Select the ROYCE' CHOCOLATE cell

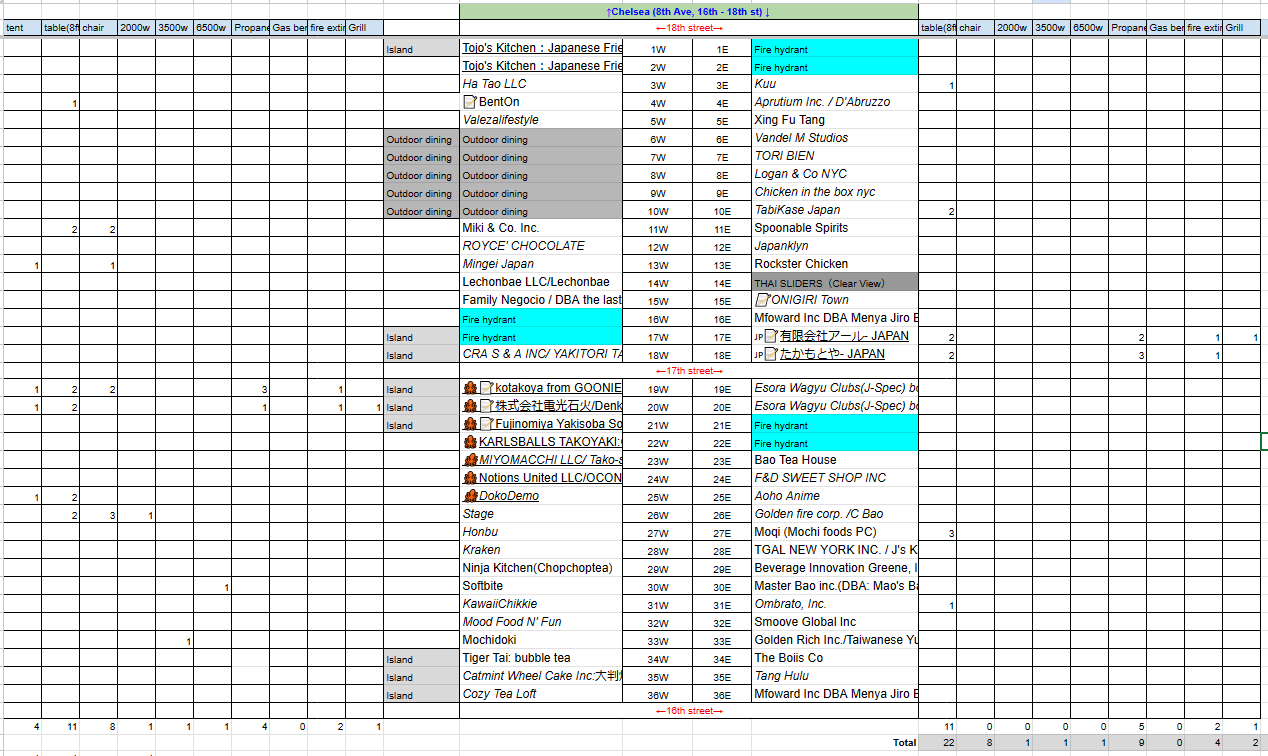click(x=541, y=246)
